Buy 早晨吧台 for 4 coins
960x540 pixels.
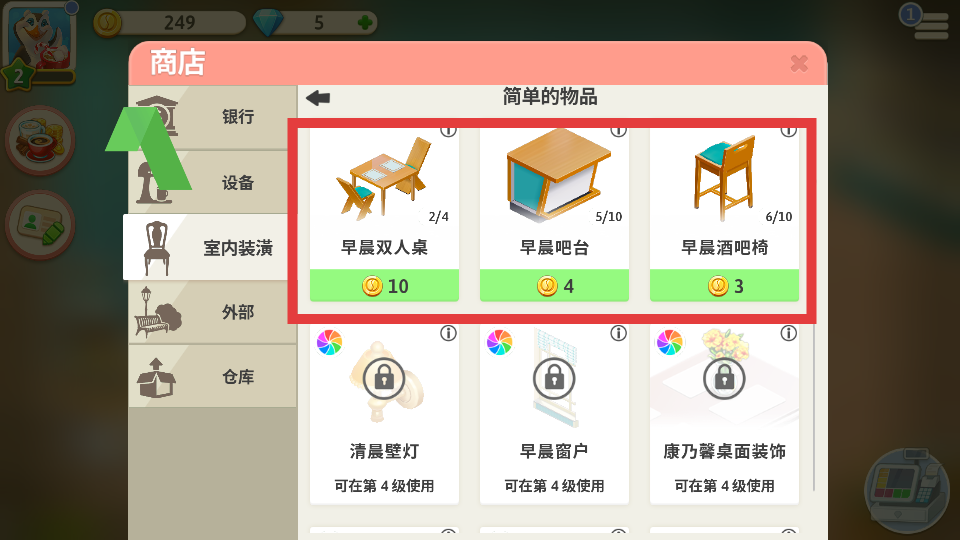tap(554, 285)
